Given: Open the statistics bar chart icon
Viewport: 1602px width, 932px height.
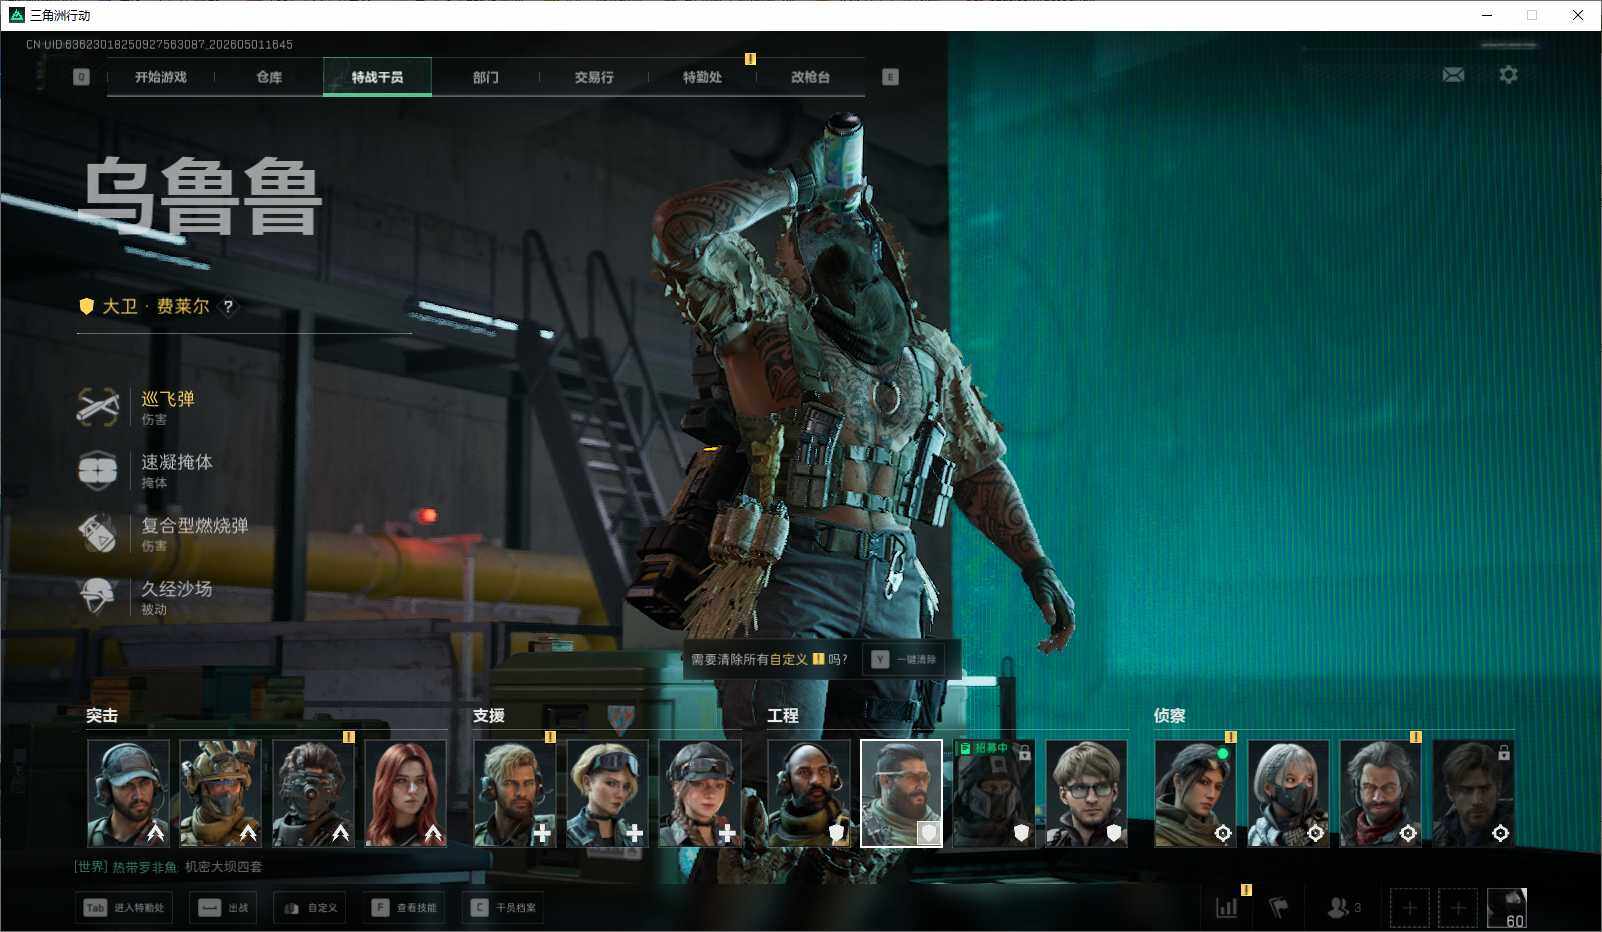Looking at the screenshot, I should (1227, 907).
